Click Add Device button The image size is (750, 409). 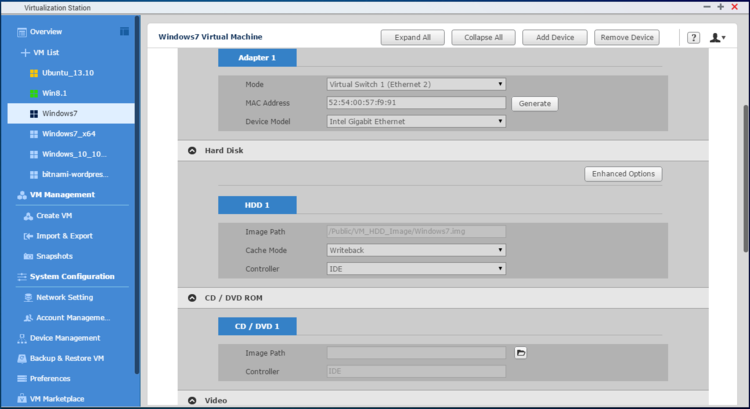click(x=555, y=37)
